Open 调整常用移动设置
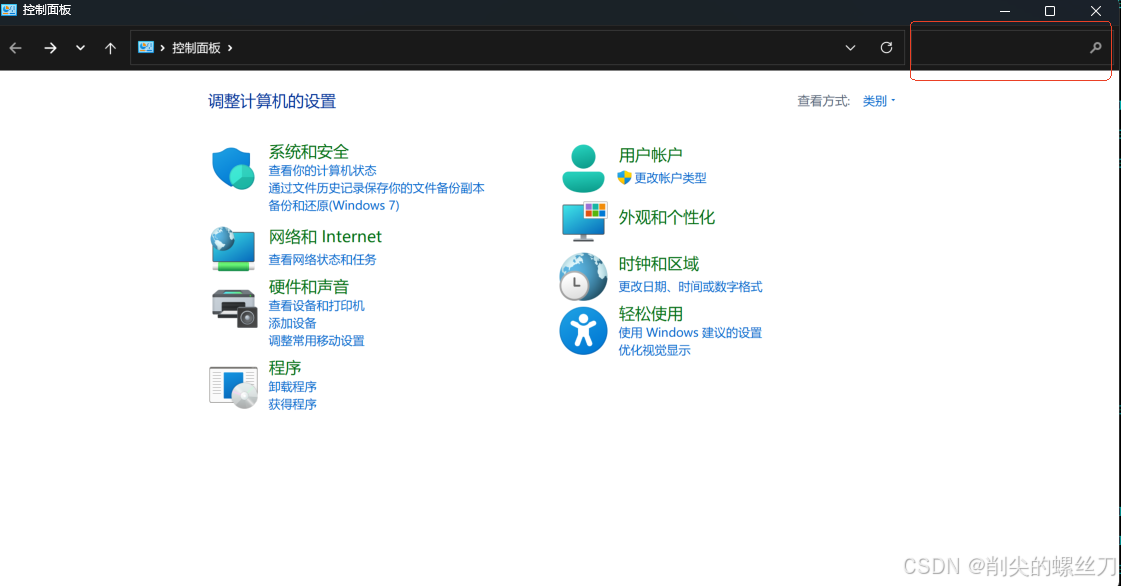 click(317, 341)
